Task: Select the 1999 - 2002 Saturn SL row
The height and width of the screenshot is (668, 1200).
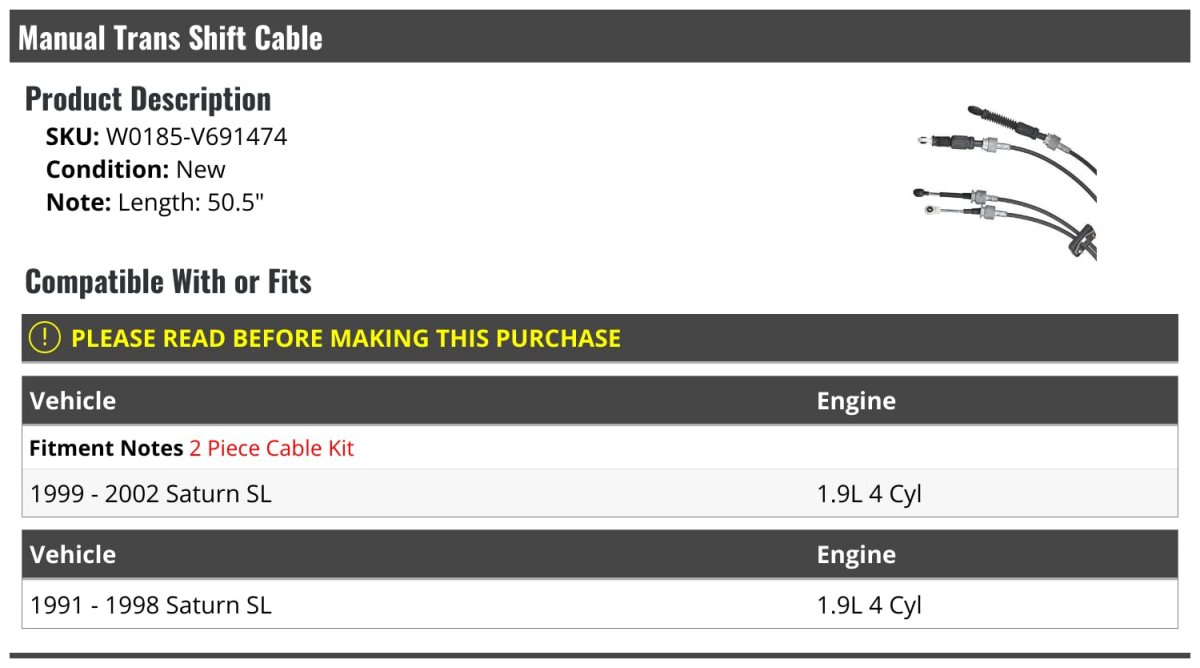Action: click(600, 493)
